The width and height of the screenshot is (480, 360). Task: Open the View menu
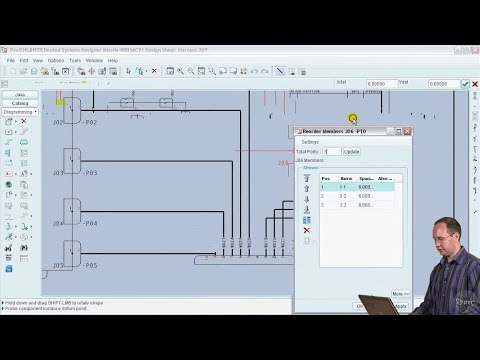click(38, 61)
